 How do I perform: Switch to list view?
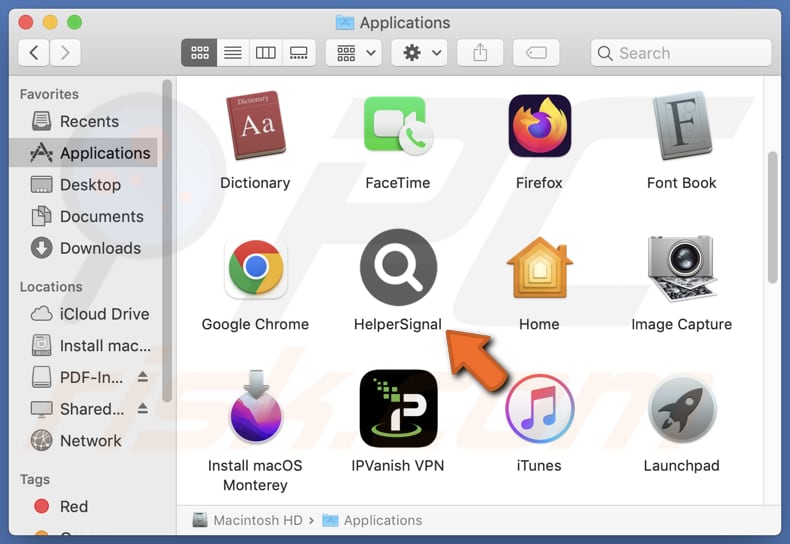pyautogui.click(x=233, y=52)
